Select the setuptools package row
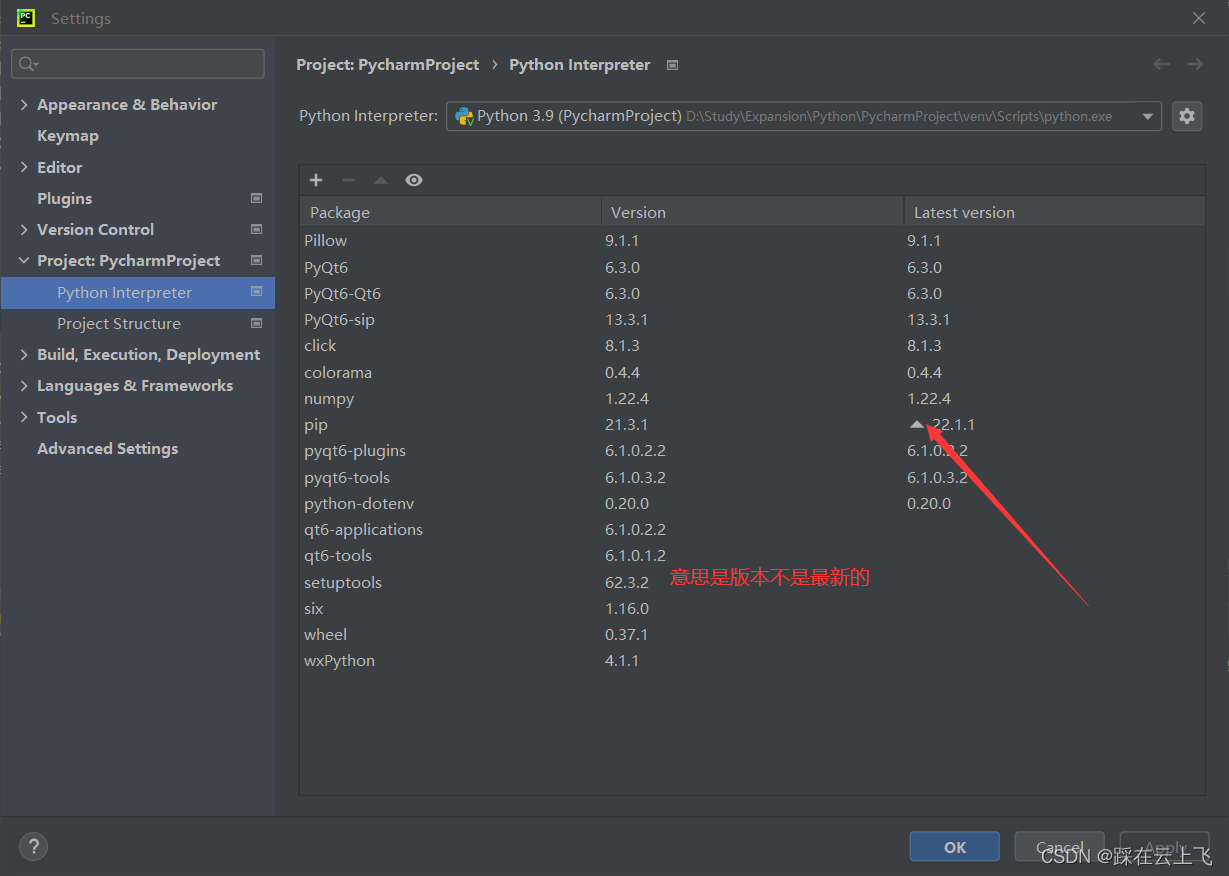 coord(752,582)
